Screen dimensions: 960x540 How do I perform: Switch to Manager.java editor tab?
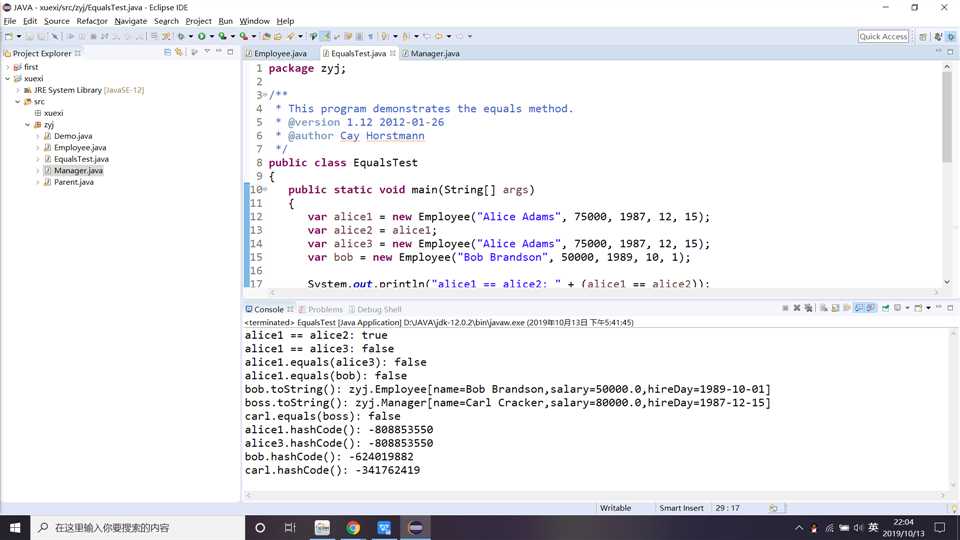[435, 53]
